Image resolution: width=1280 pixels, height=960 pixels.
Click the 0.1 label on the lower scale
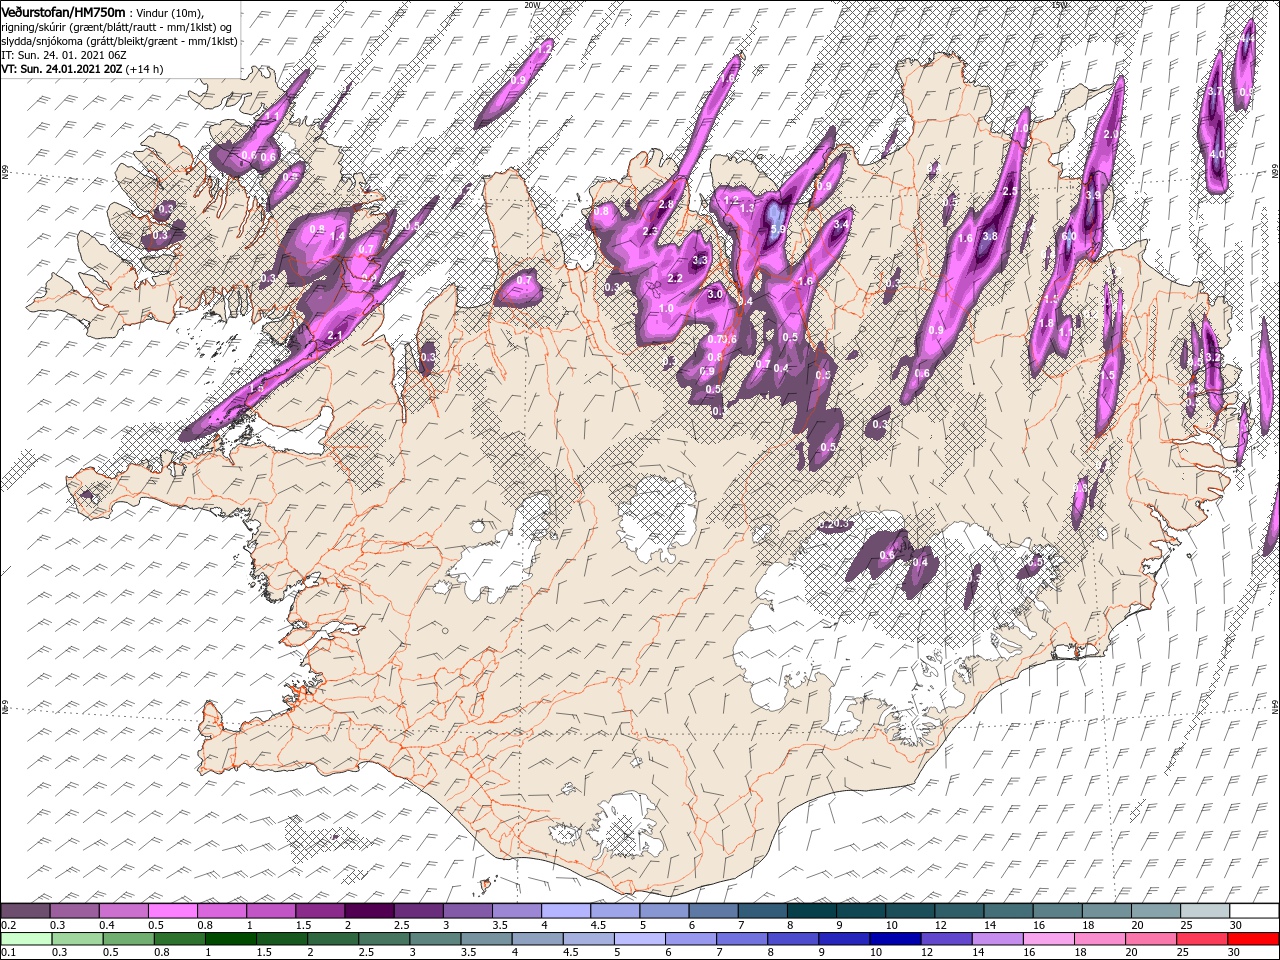click(8, 953)
